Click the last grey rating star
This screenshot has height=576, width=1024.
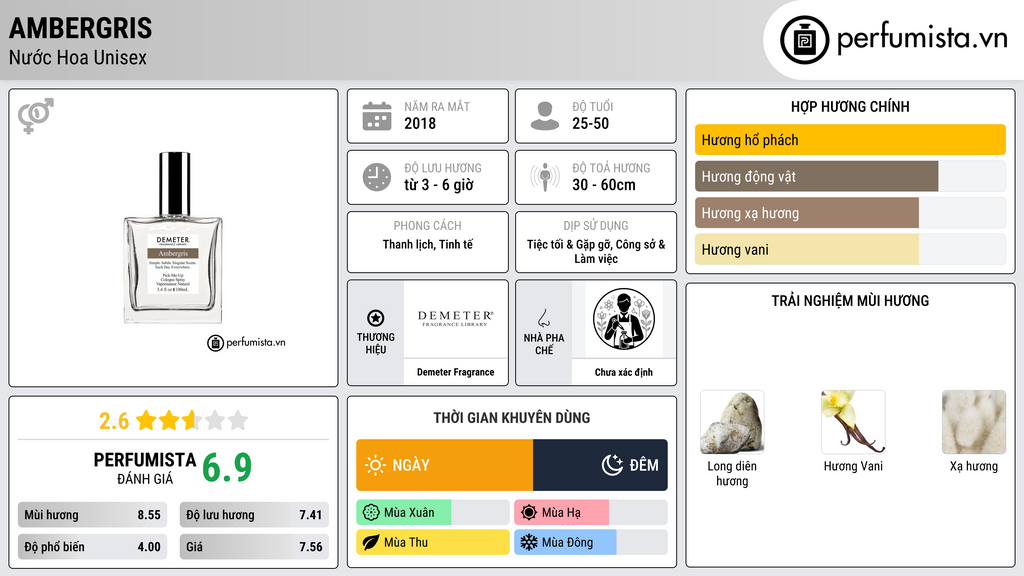(238, 420)
